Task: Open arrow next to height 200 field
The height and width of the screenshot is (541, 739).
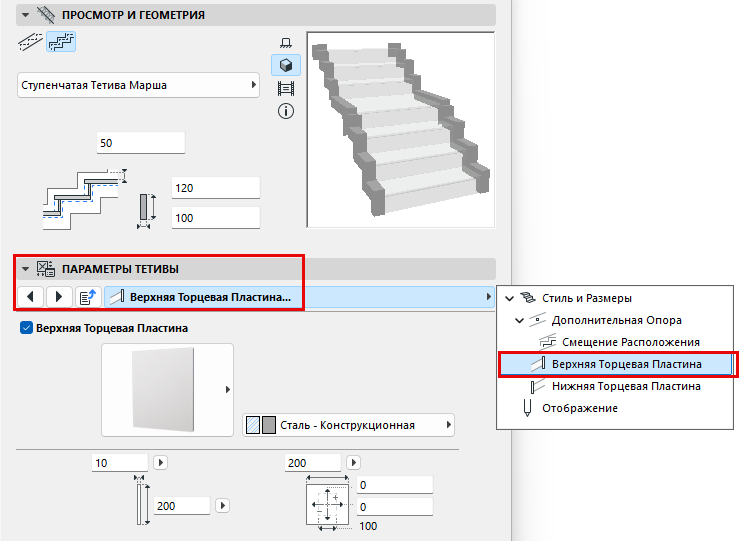Action: coord(222,506)
